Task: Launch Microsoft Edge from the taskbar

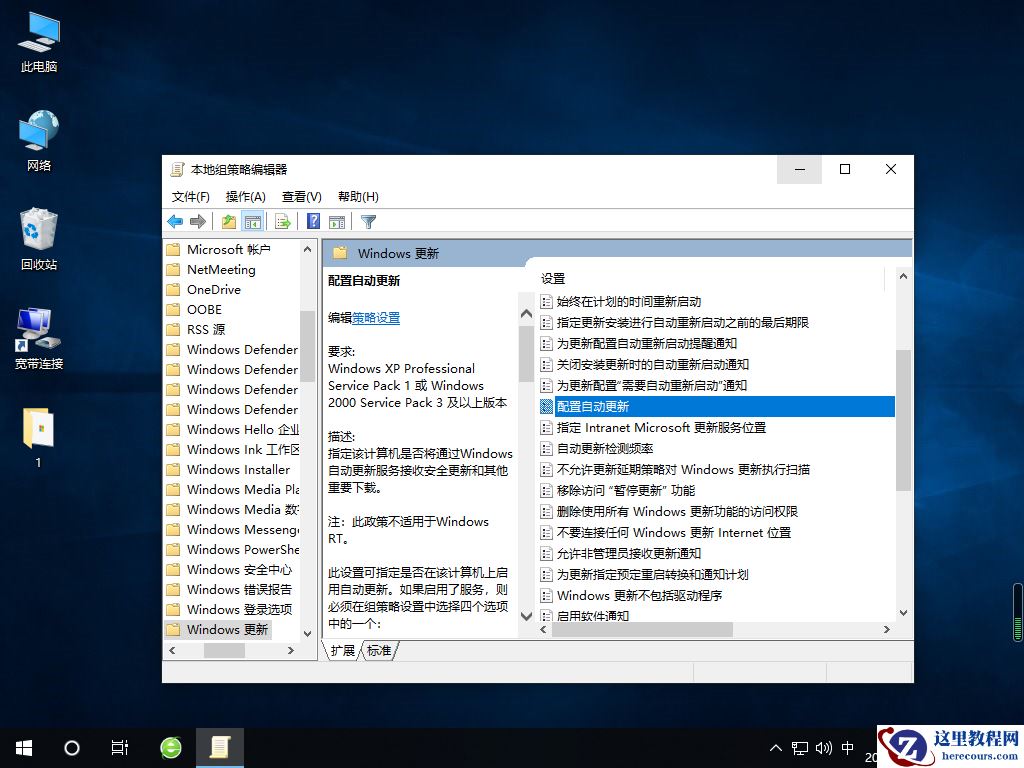Action: coord(170,747)
